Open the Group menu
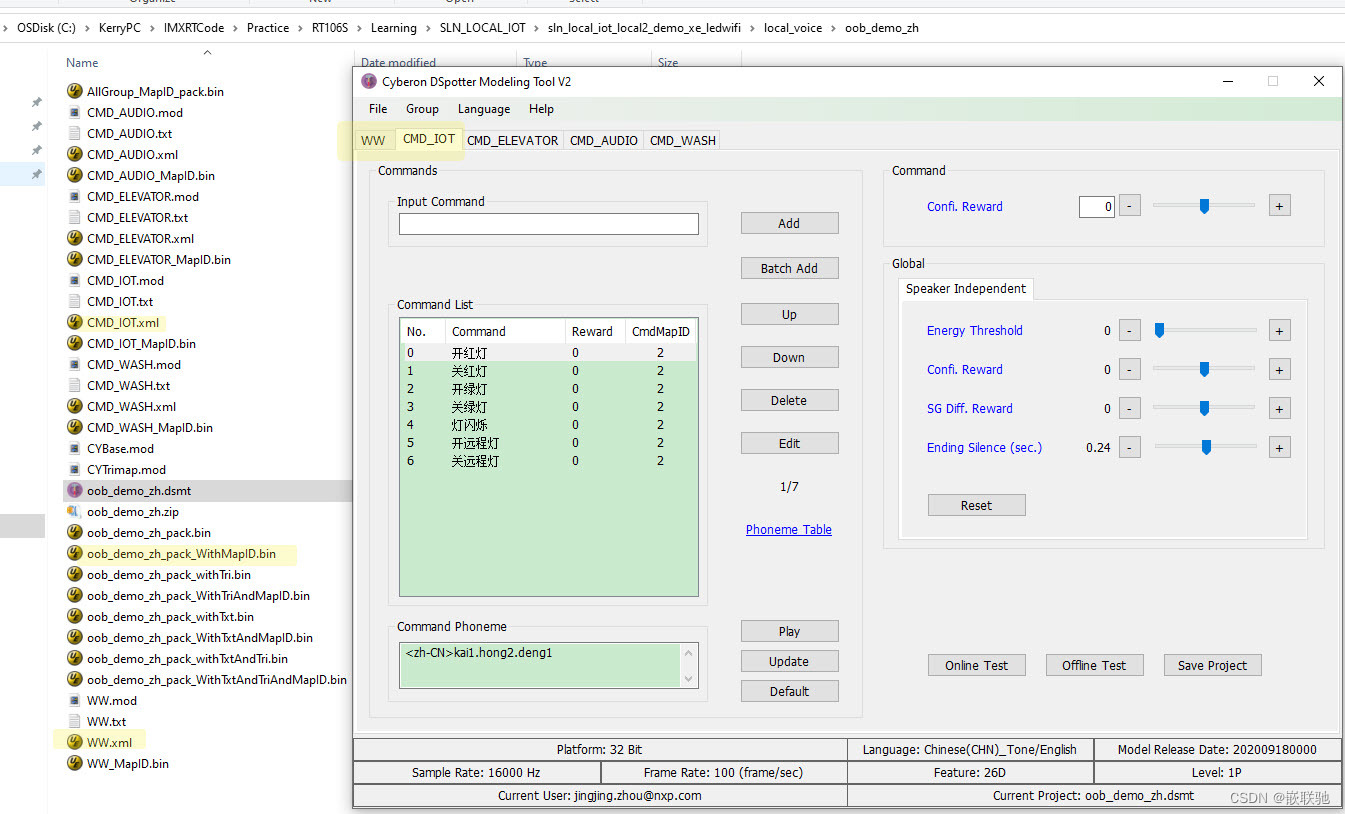The height and width of the screenshot is (814, 1345). [422, 109]
